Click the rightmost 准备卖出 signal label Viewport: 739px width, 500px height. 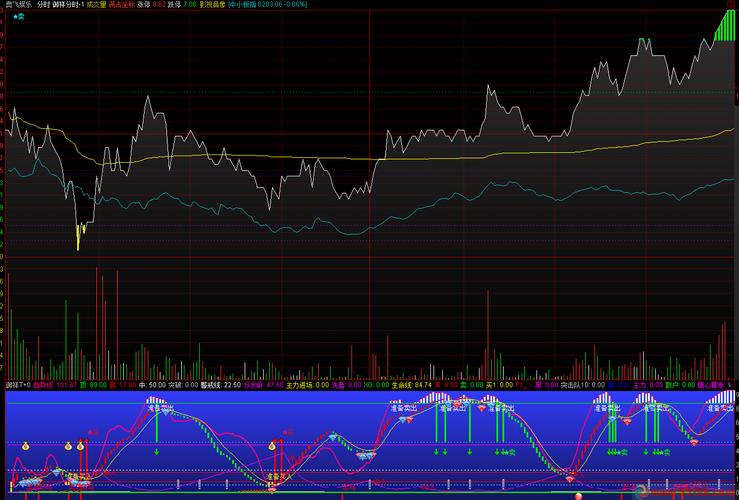click(720, 408)
